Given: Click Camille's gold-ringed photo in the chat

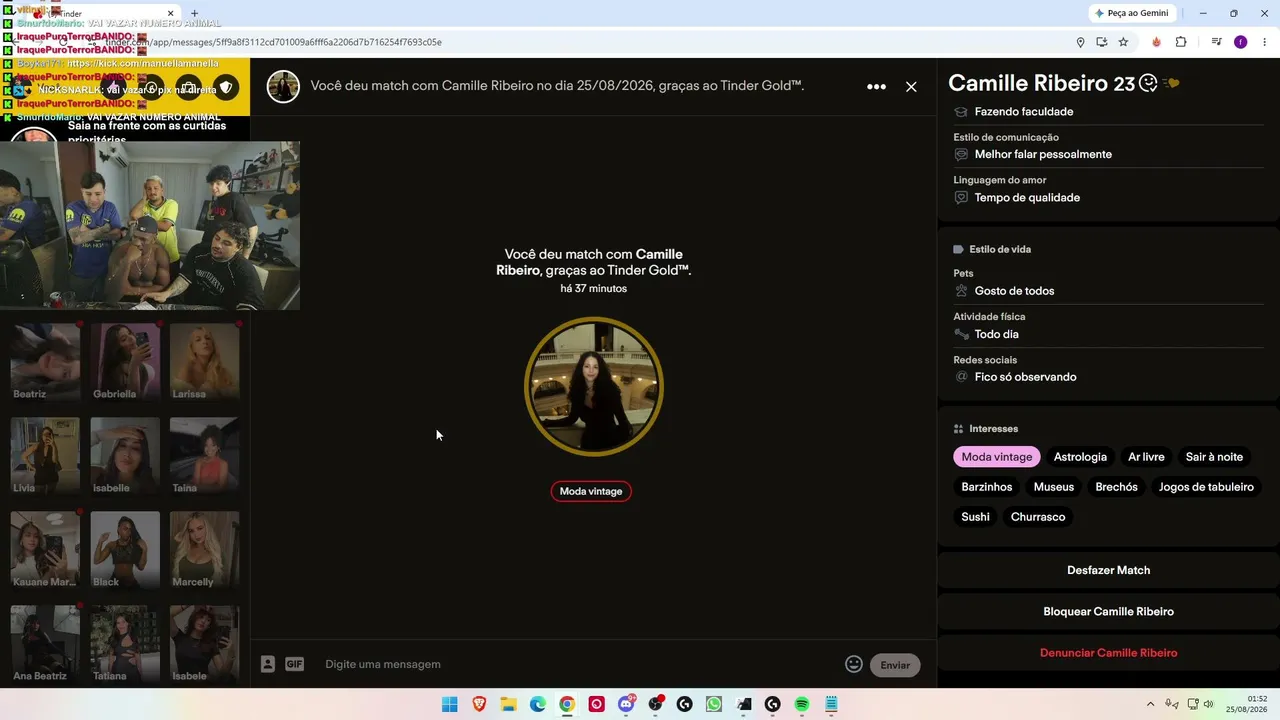Looking at the screenshot, I should pyautogui.click(x=594, y=387).
